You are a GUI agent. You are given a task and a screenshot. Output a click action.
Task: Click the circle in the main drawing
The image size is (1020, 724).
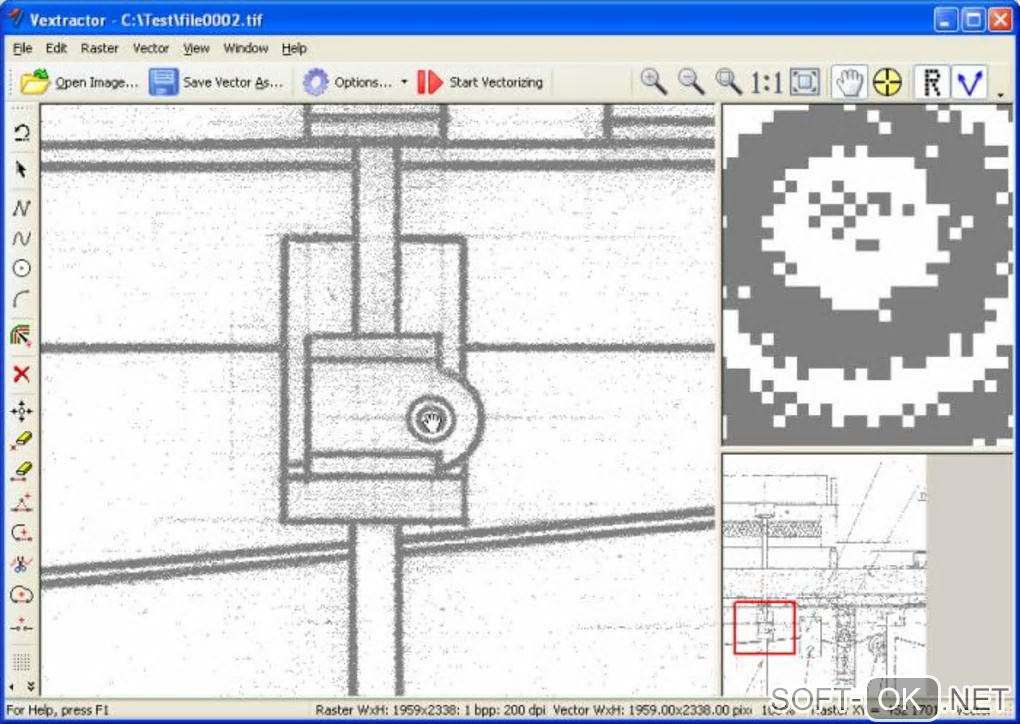[x=431, y=420]
